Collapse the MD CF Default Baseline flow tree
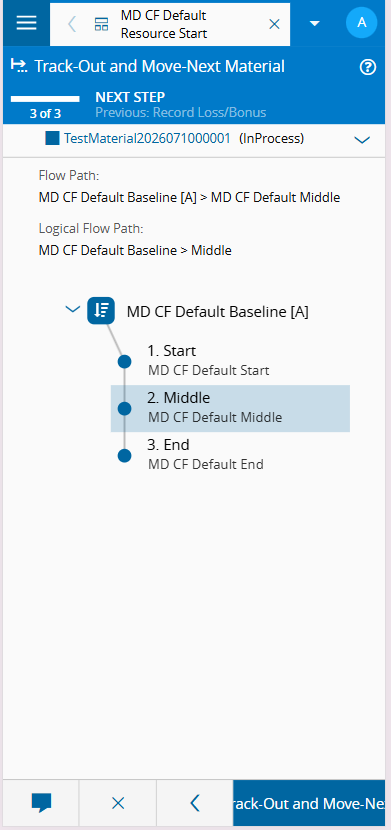 [x=72, y=309]
